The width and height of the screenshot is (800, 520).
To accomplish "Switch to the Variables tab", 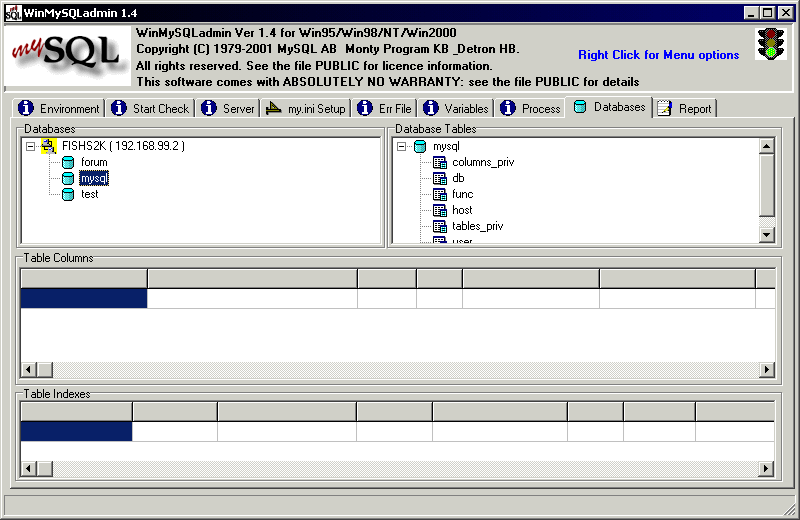I will (x=456, y=108).
